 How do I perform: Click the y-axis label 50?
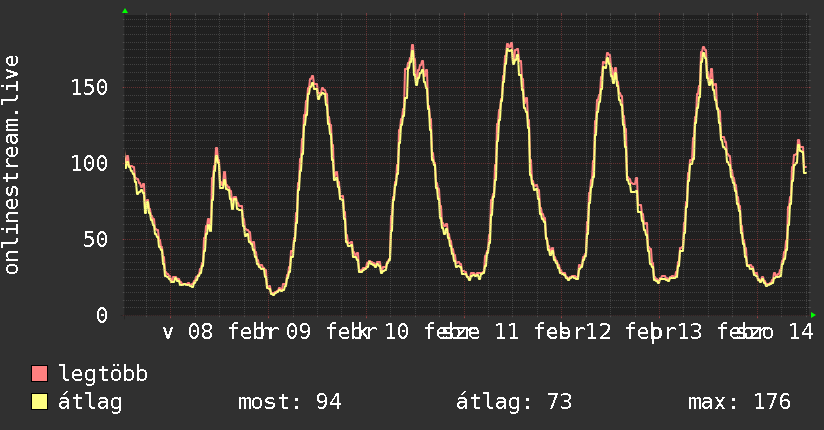pos(96,239)
